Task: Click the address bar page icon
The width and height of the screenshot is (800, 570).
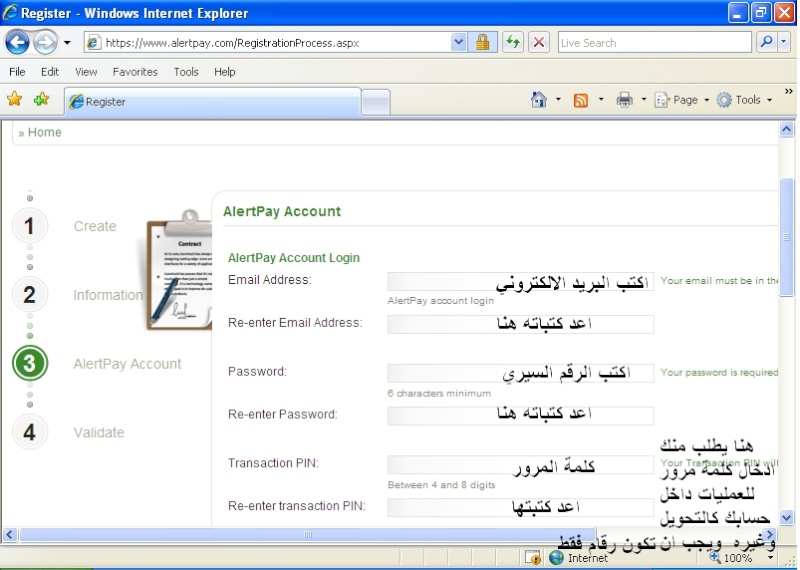Action: point(93,43)
